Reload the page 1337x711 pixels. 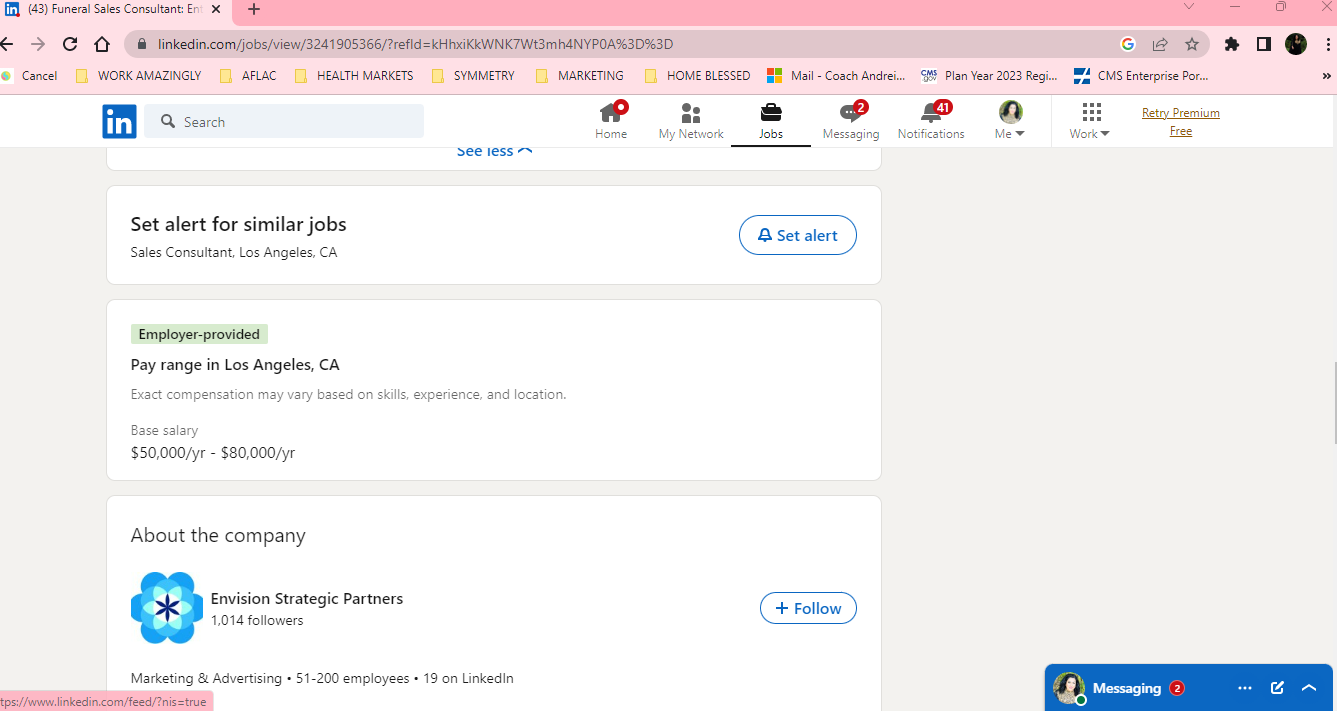click(70, 44)
